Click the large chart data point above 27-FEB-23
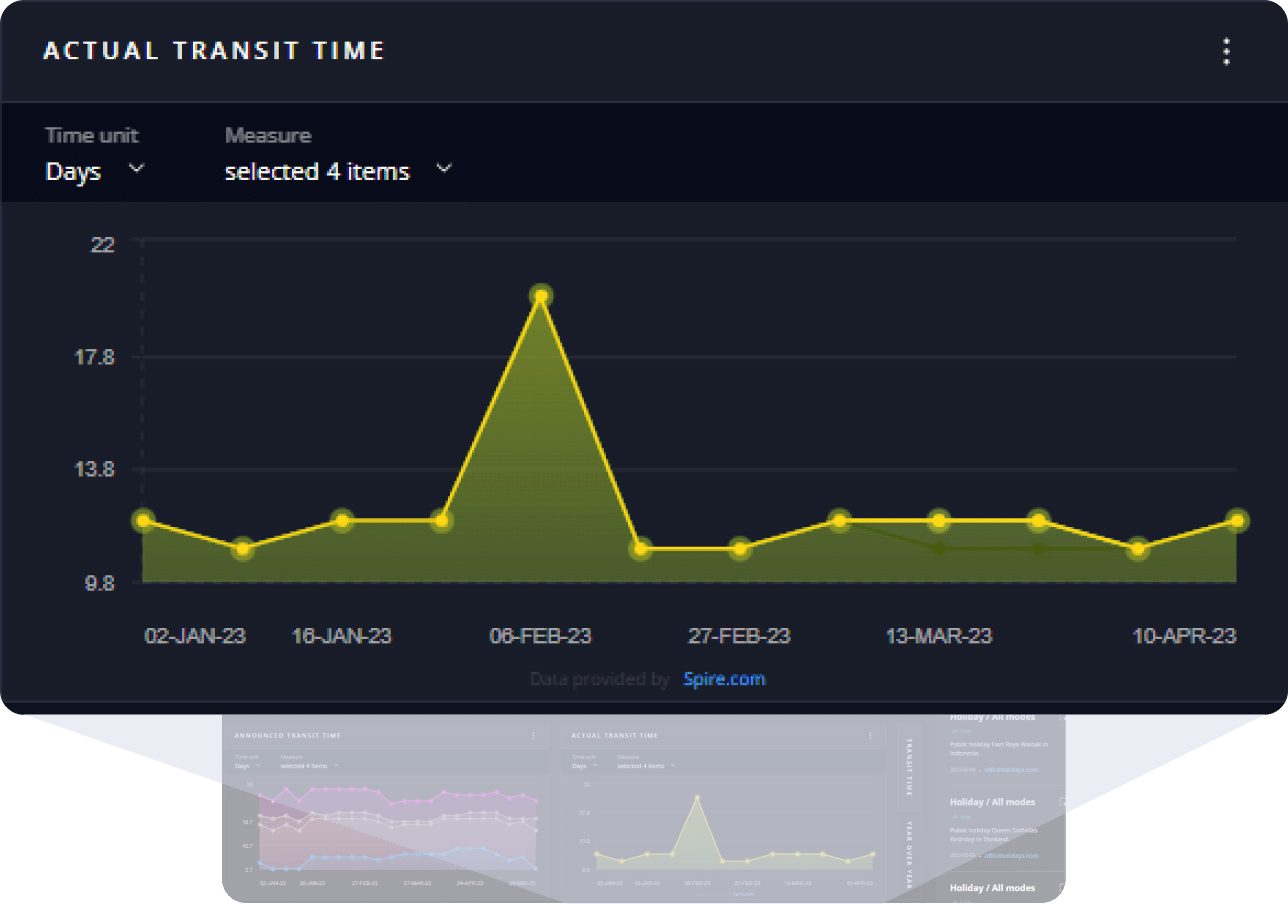1288x904 pixels. click(x=740, y=548)
